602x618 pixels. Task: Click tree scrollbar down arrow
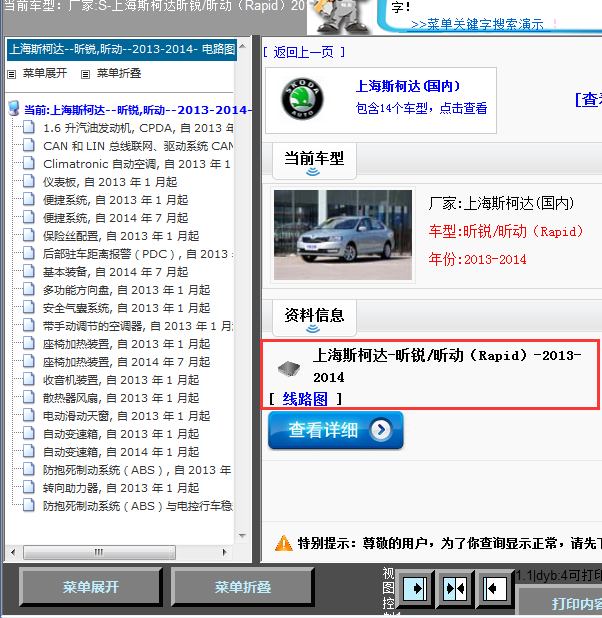point(242,536)
